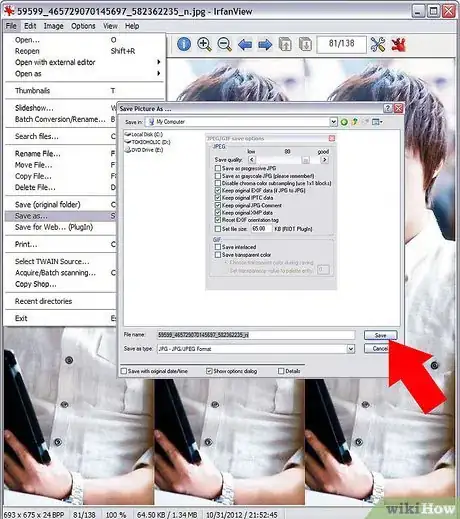Toggle Disable chroma color subsampling
The height and width of the screenshot is (519, 460).
point(218,183)
